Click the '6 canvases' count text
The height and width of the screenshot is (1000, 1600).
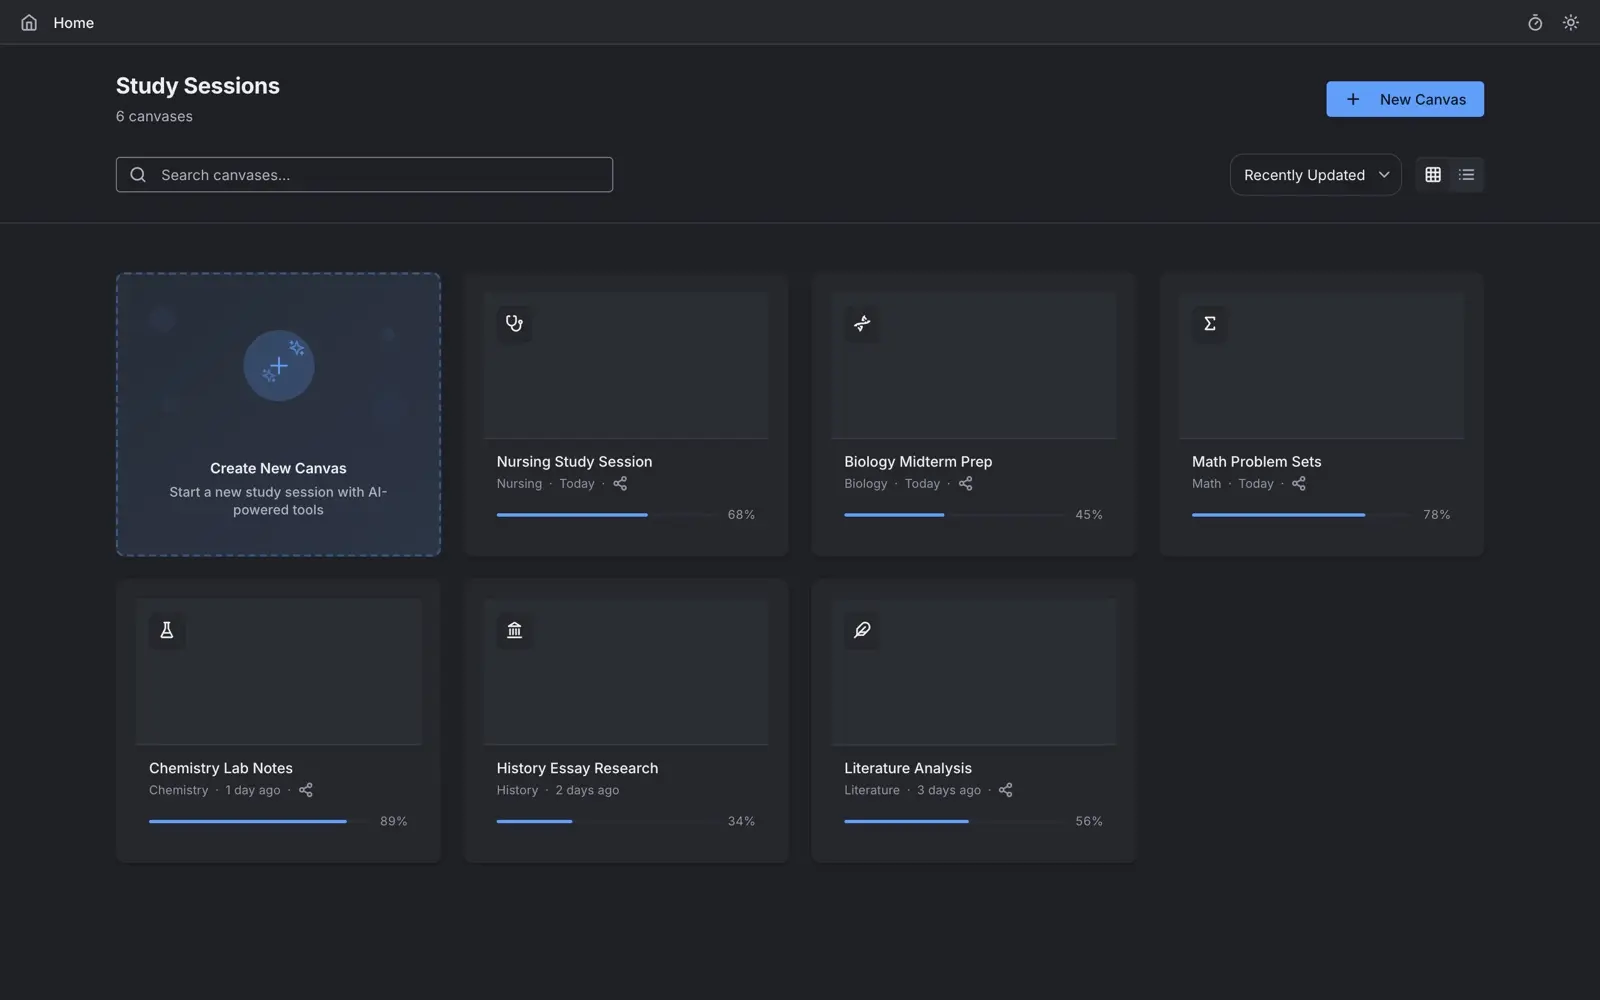[x=154, y=116]
